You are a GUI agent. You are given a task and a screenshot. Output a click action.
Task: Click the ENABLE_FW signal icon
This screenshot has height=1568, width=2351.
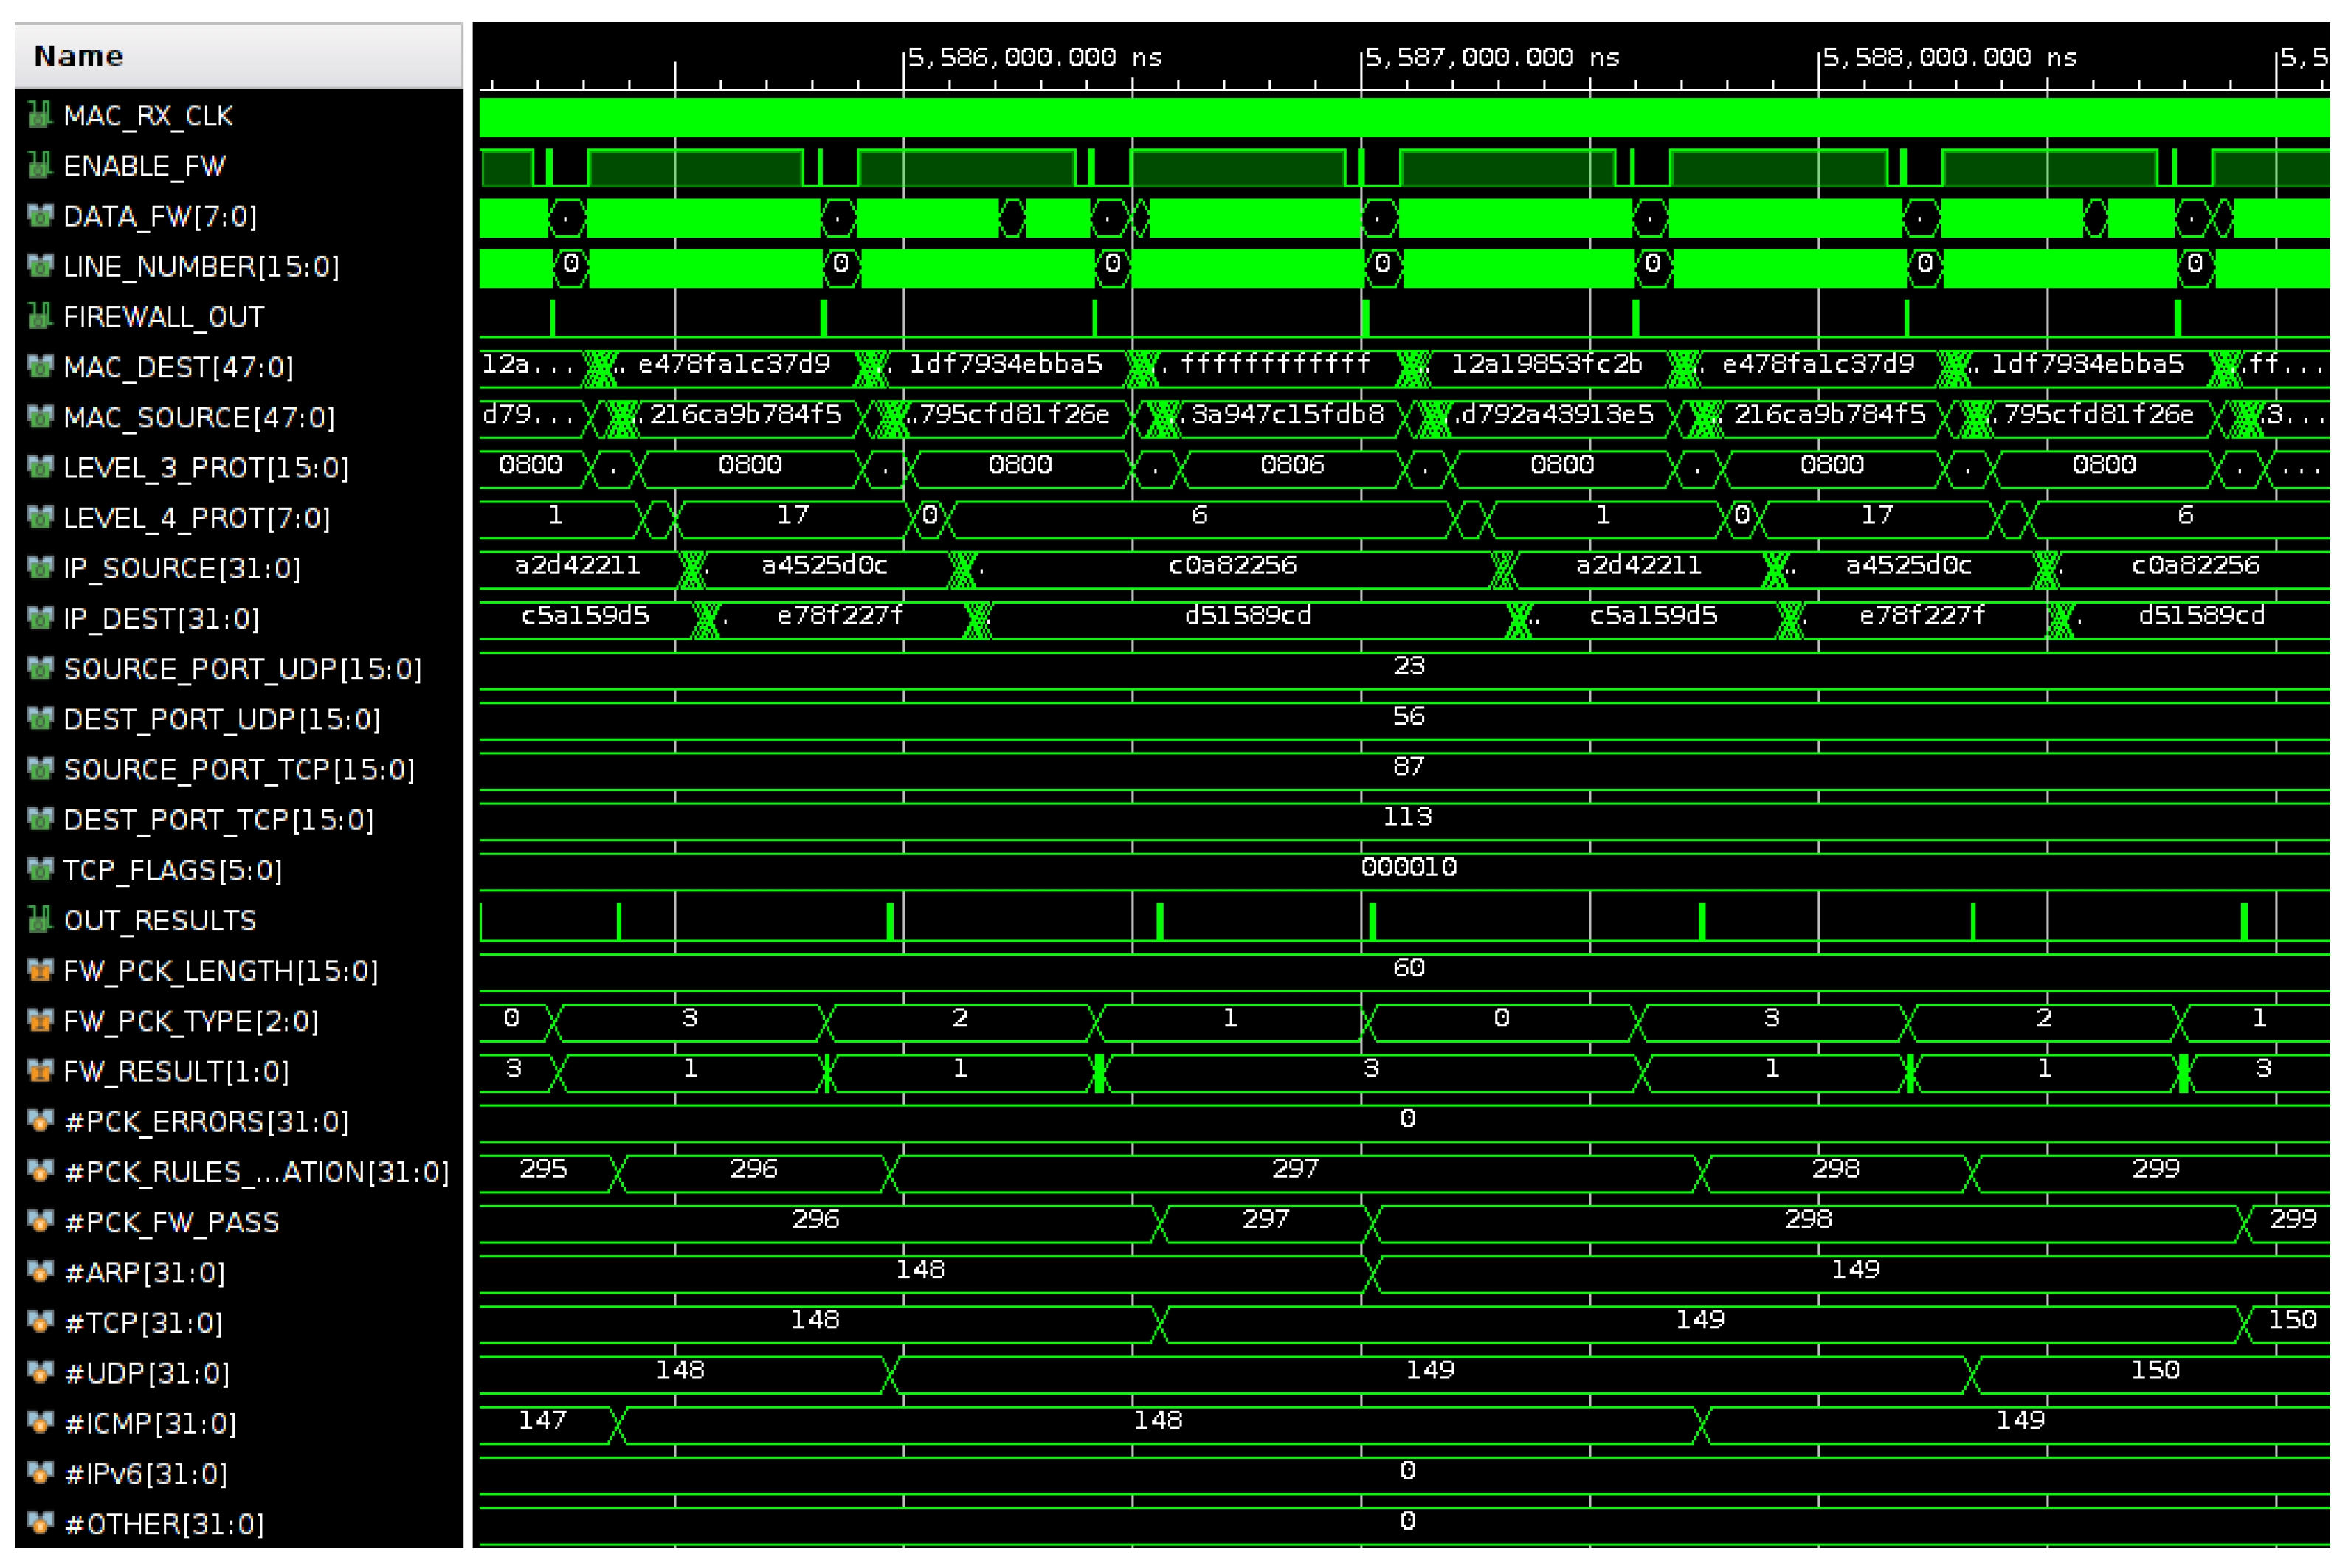pyautogui.click(x=39, y=165)
